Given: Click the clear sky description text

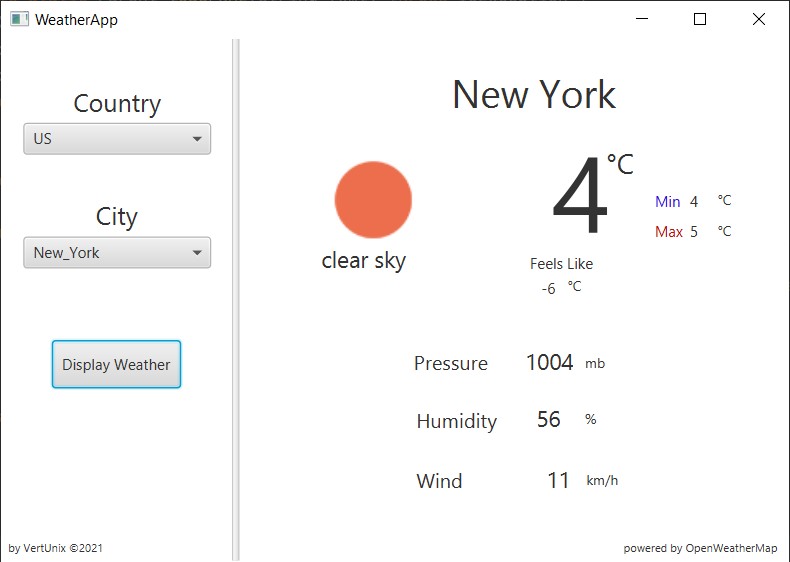Looking at the screenshot, I should (x=364, y=261).
